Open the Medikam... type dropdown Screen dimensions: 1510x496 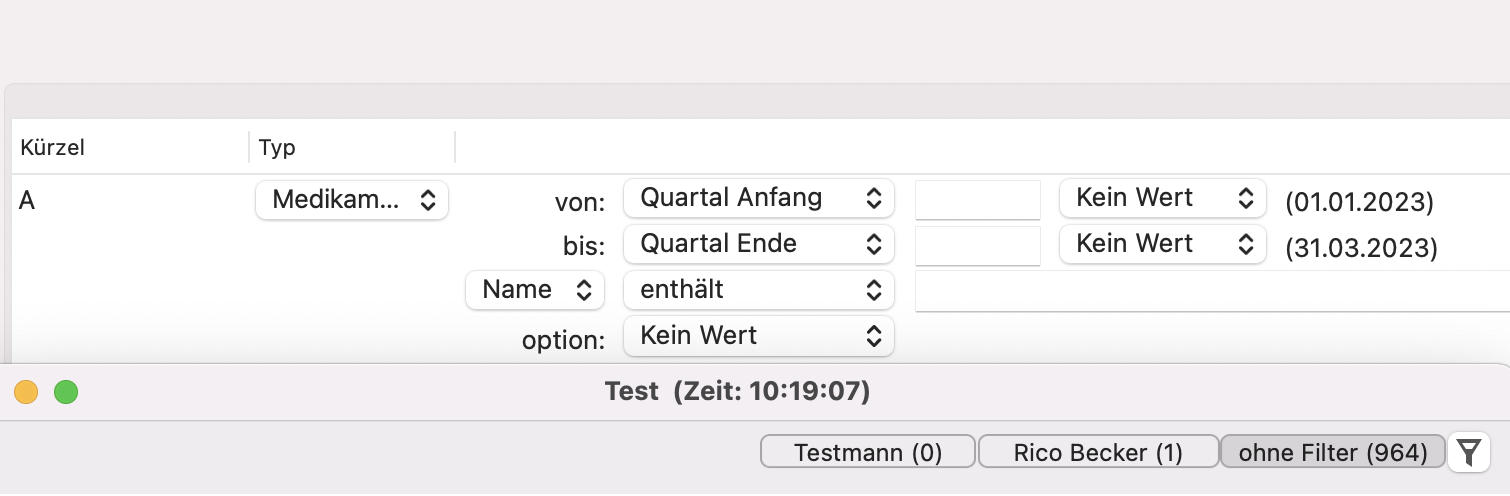coord(352,200)
